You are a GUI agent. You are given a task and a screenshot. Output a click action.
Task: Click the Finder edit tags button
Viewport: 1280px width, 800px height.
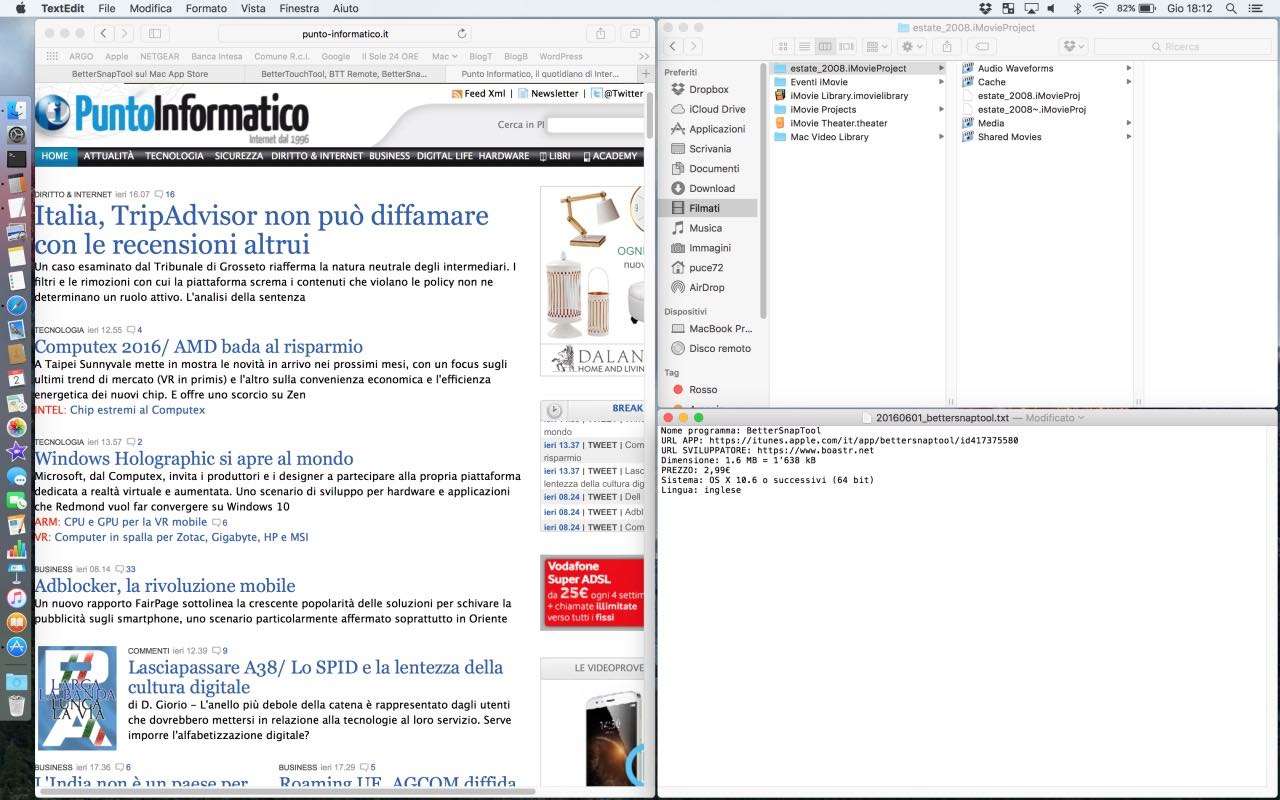(x=982, y=47)
